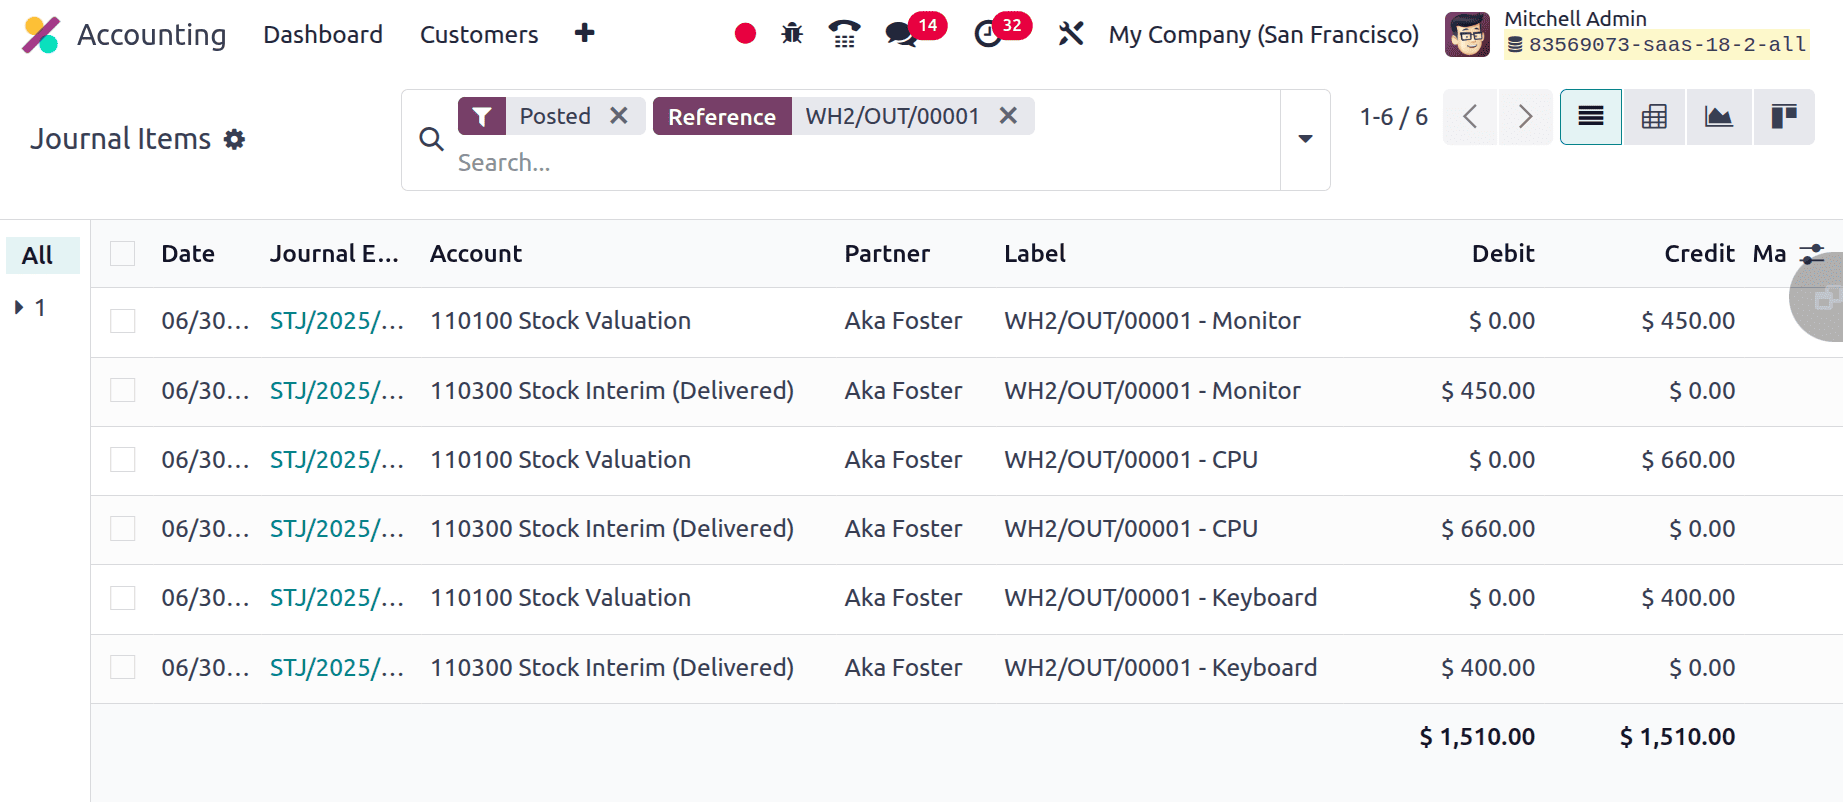Sort by the Credit column header
This screenshot has width=1843, height=802.
[1699, 254]
